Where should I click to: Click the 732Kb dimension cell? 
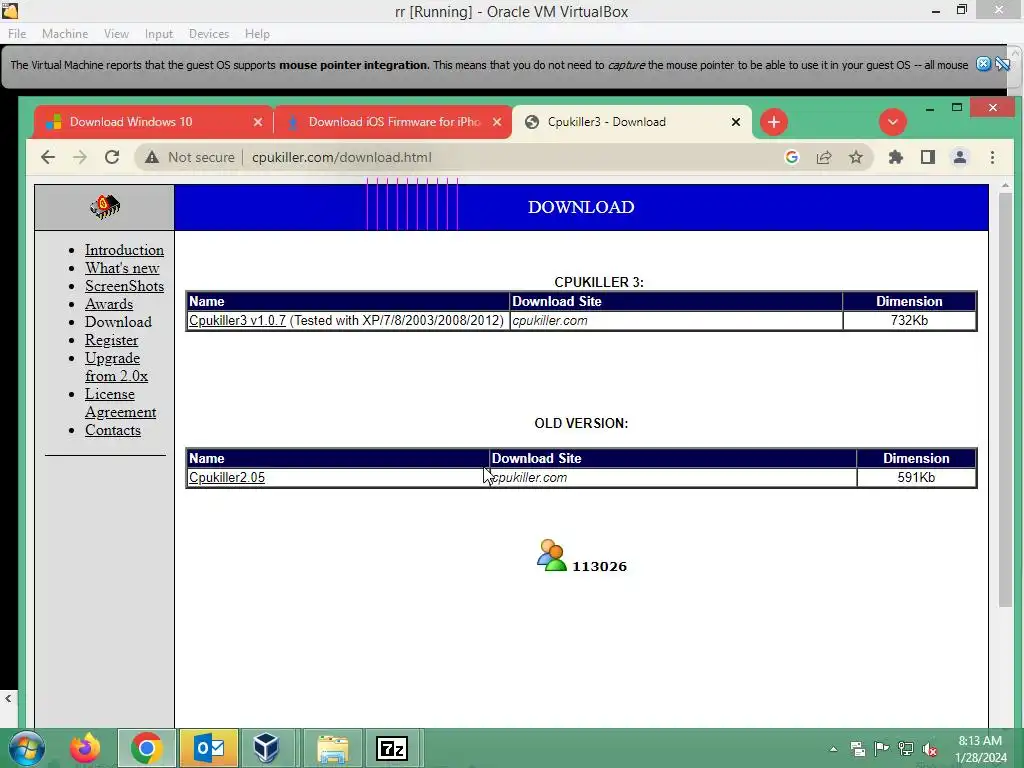[x=909, y=321]
